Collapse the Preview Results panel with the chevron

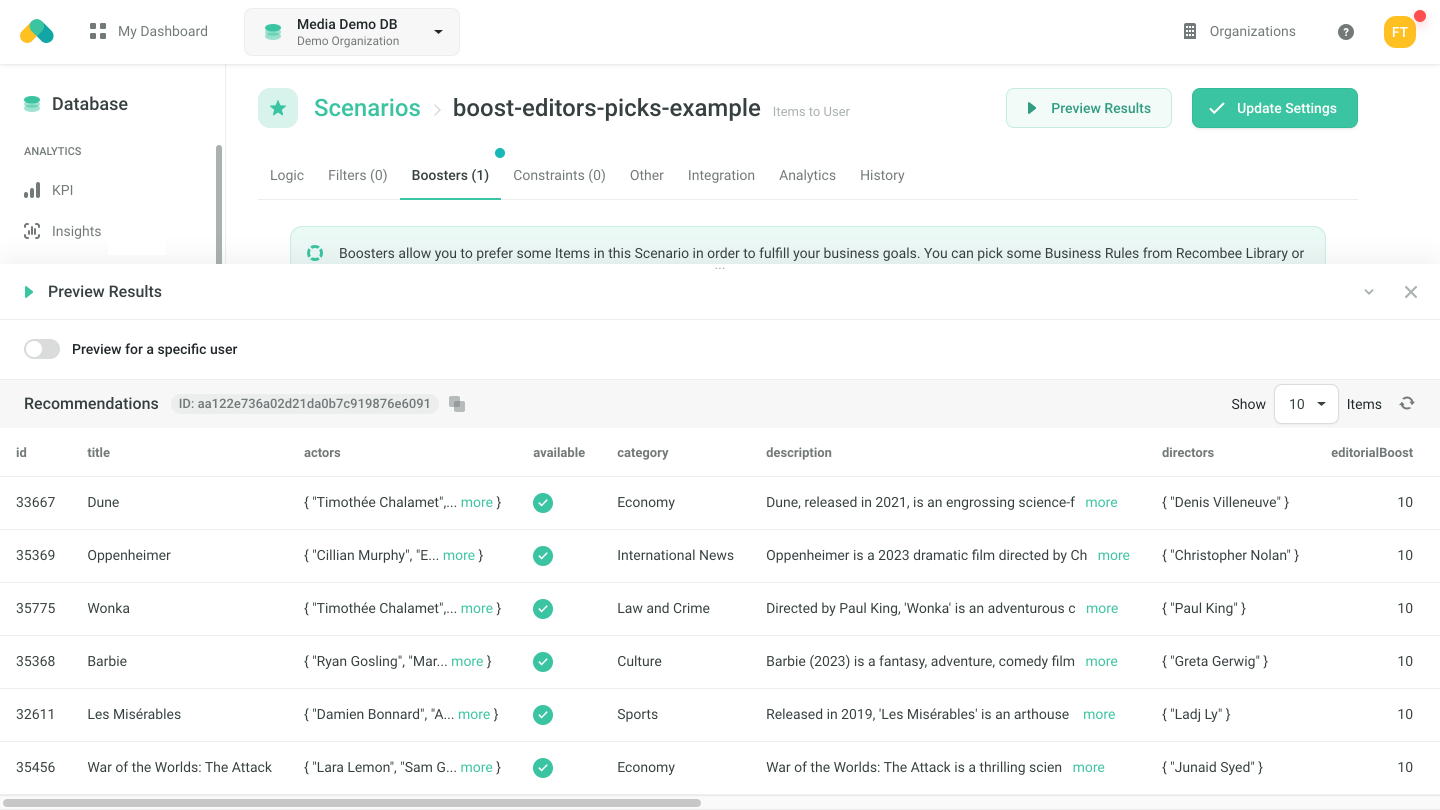pyautogui.click(x=1369, y=292)
